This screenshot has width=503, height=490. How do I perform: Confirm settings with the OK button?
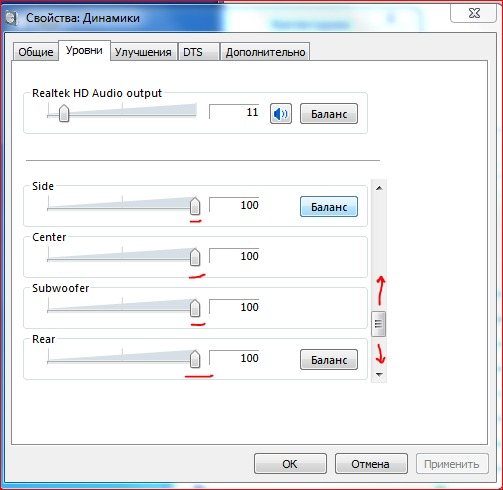(x=290, y=464)
